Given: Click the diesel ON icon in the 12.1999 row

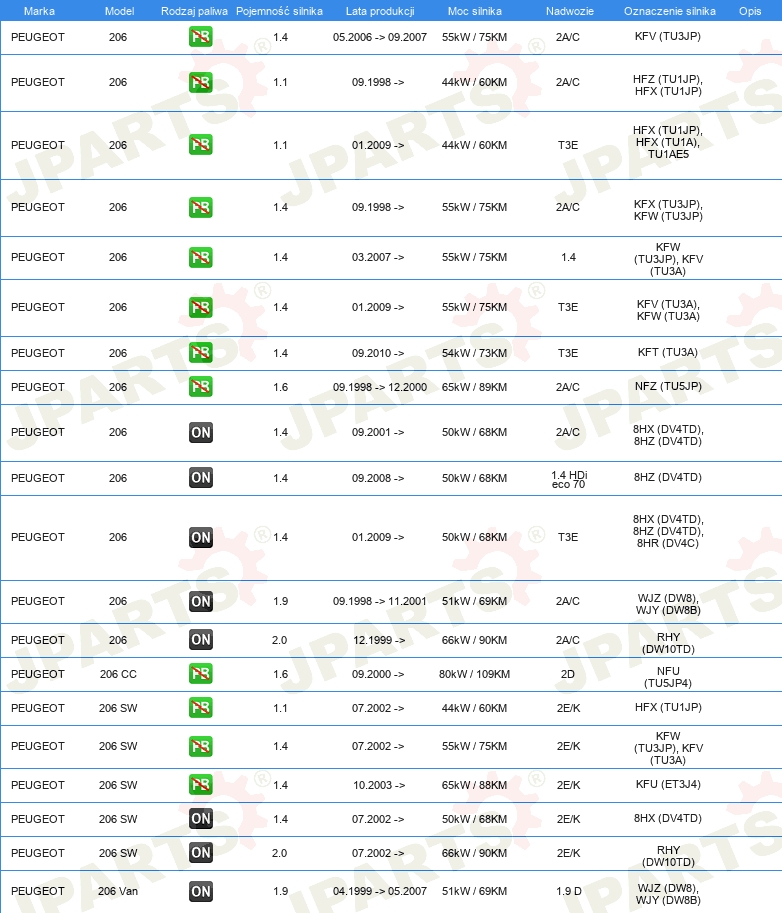Looking at the screenshot, I should point(200,640).
